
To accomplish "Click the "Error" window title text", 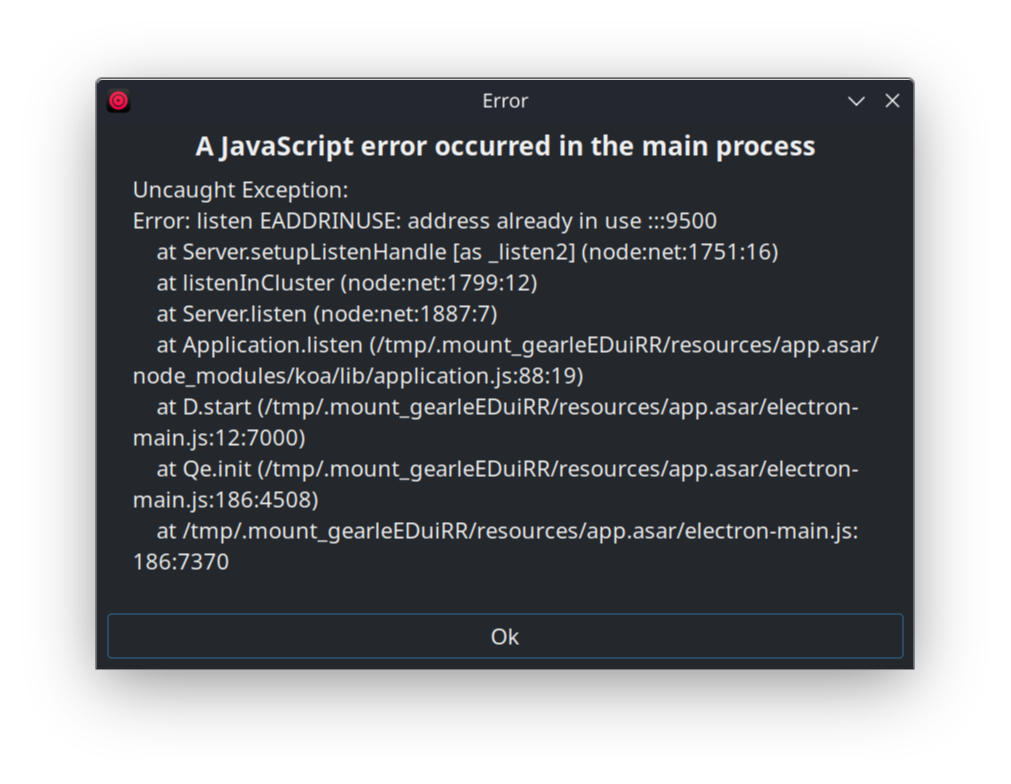I will click(x=505, y=101).
